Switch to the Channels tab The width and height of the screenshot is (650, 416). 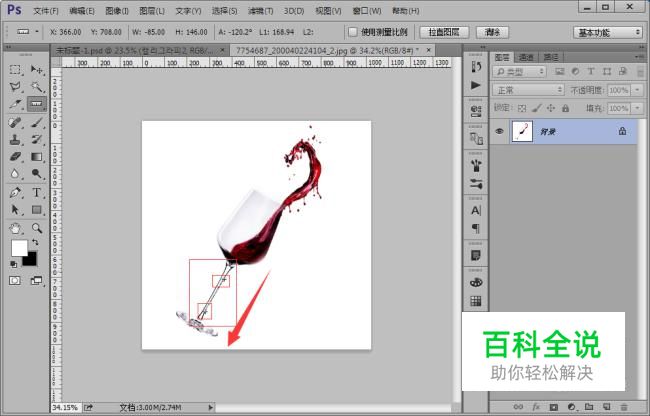point(526,57)
